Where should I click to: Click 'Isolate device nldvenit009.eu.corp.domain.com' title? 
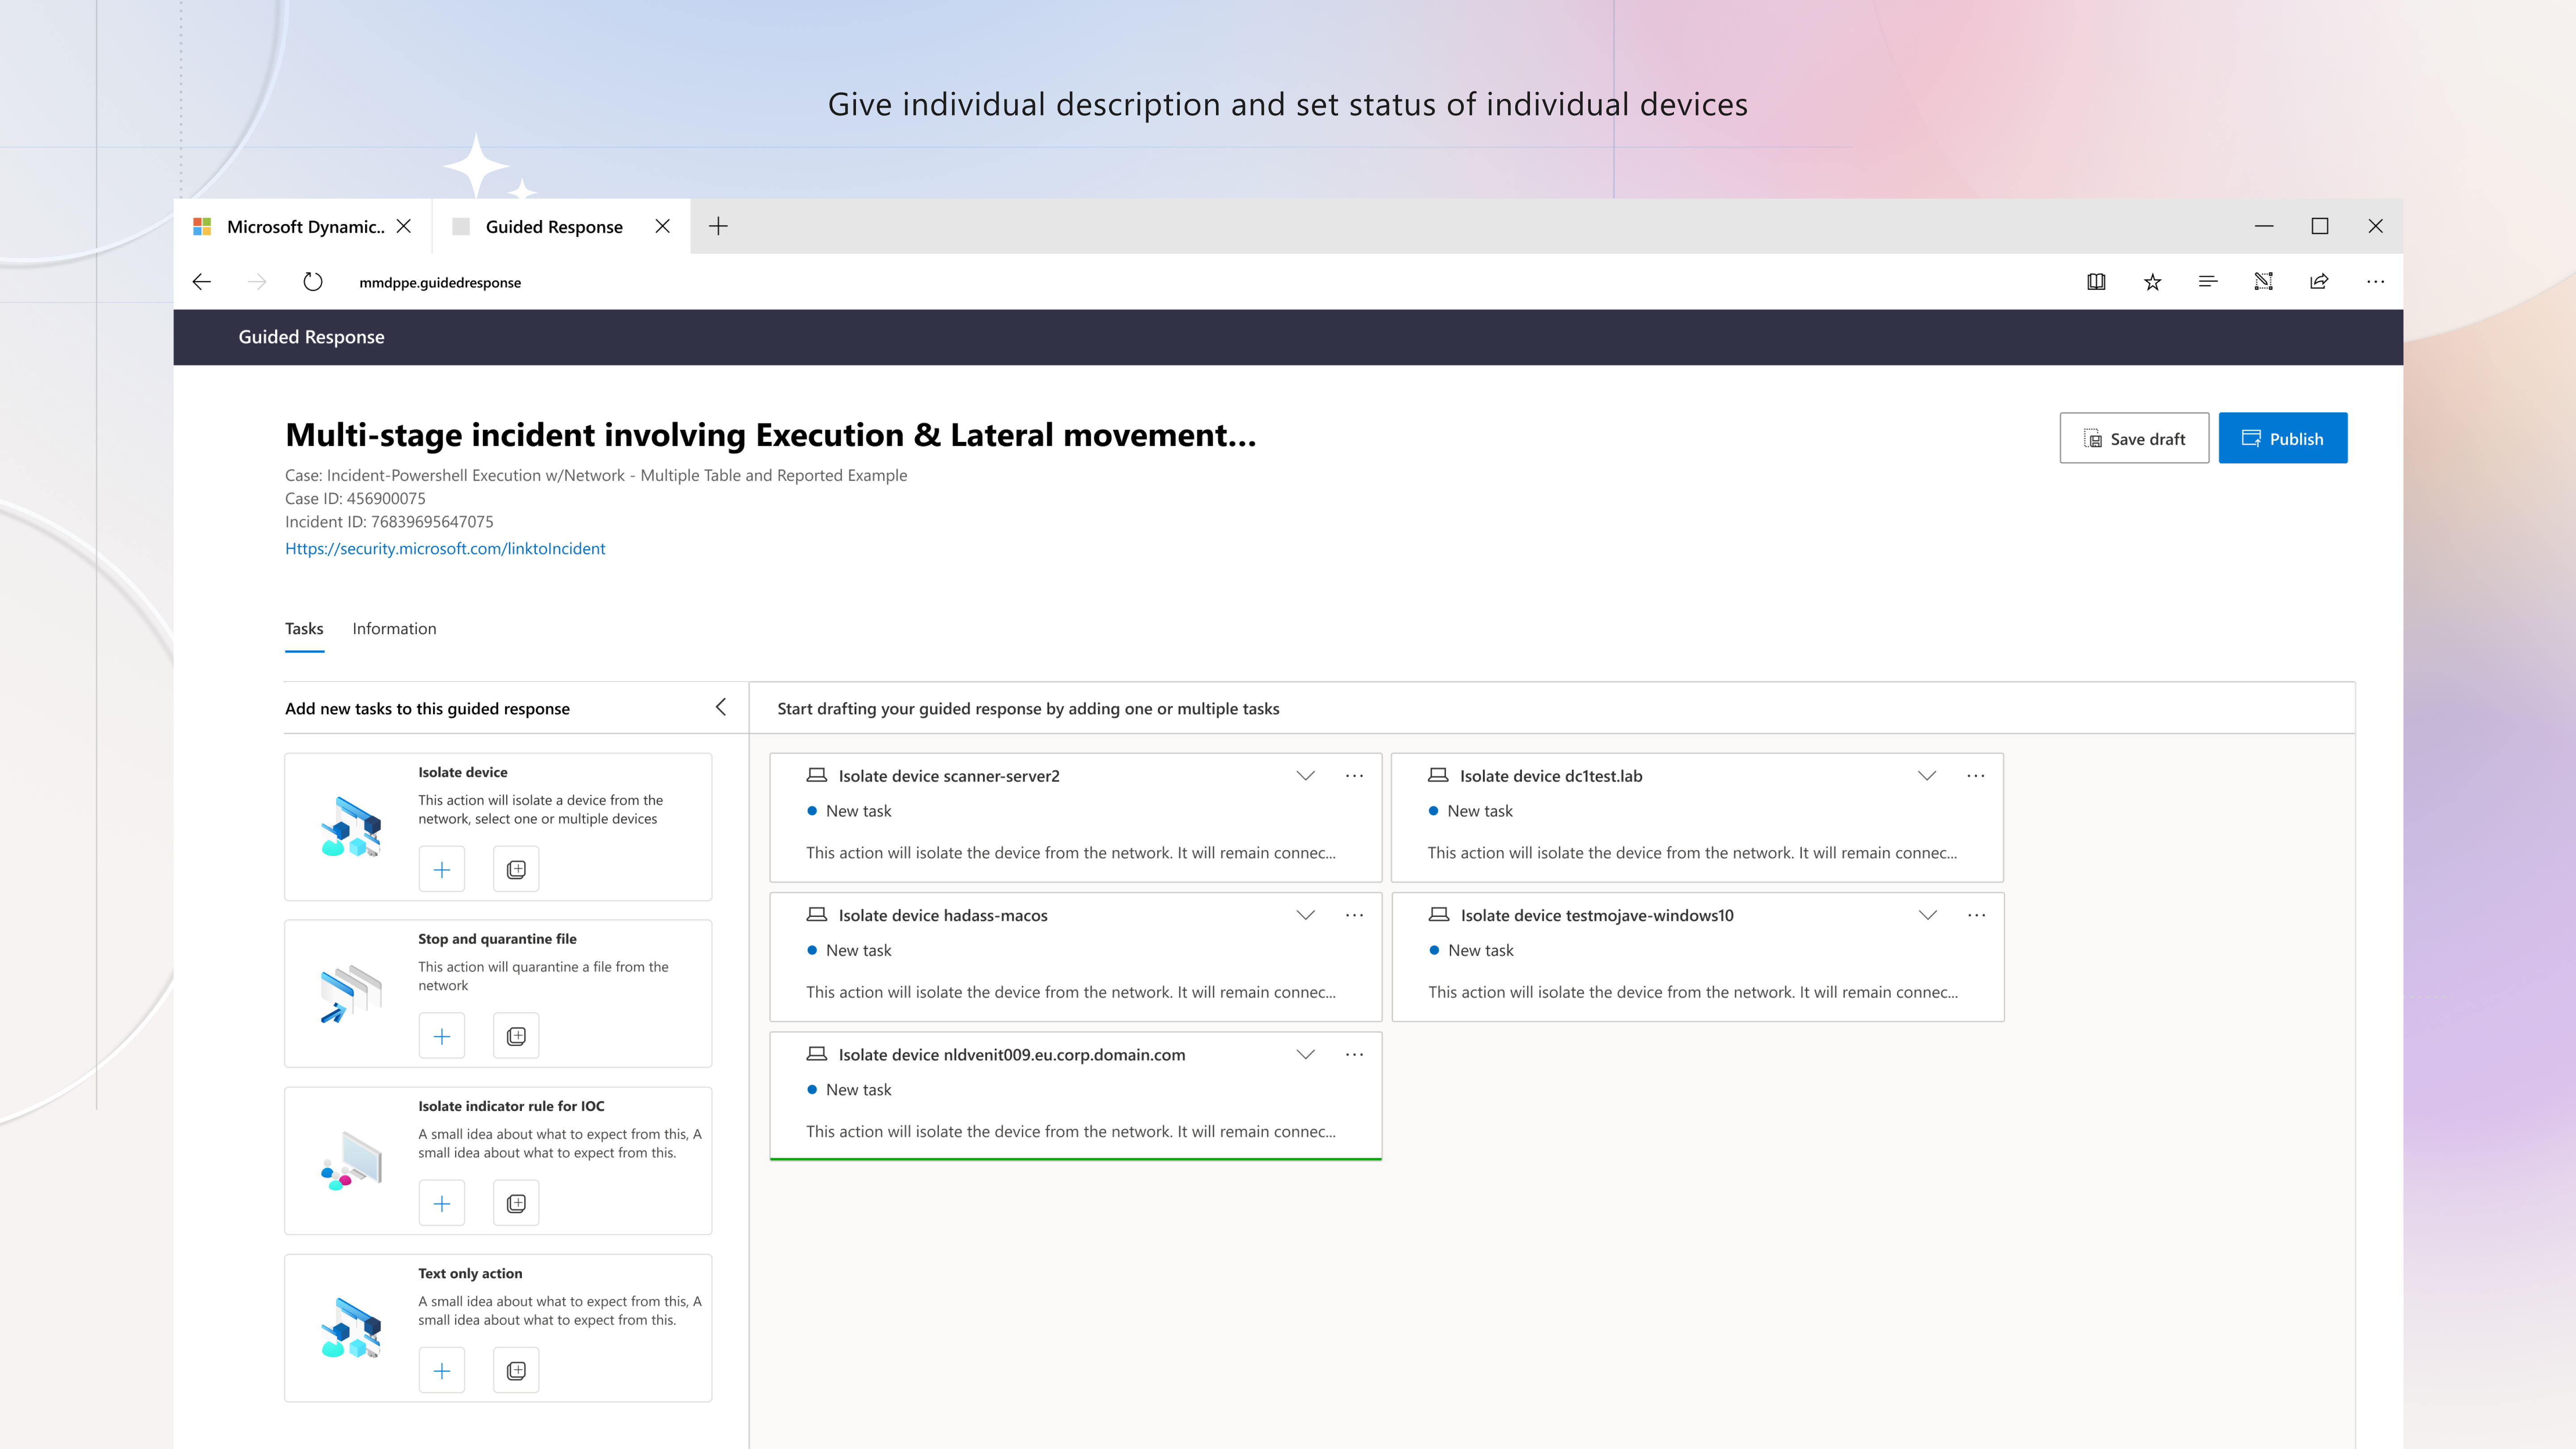coord(1012,1054)
